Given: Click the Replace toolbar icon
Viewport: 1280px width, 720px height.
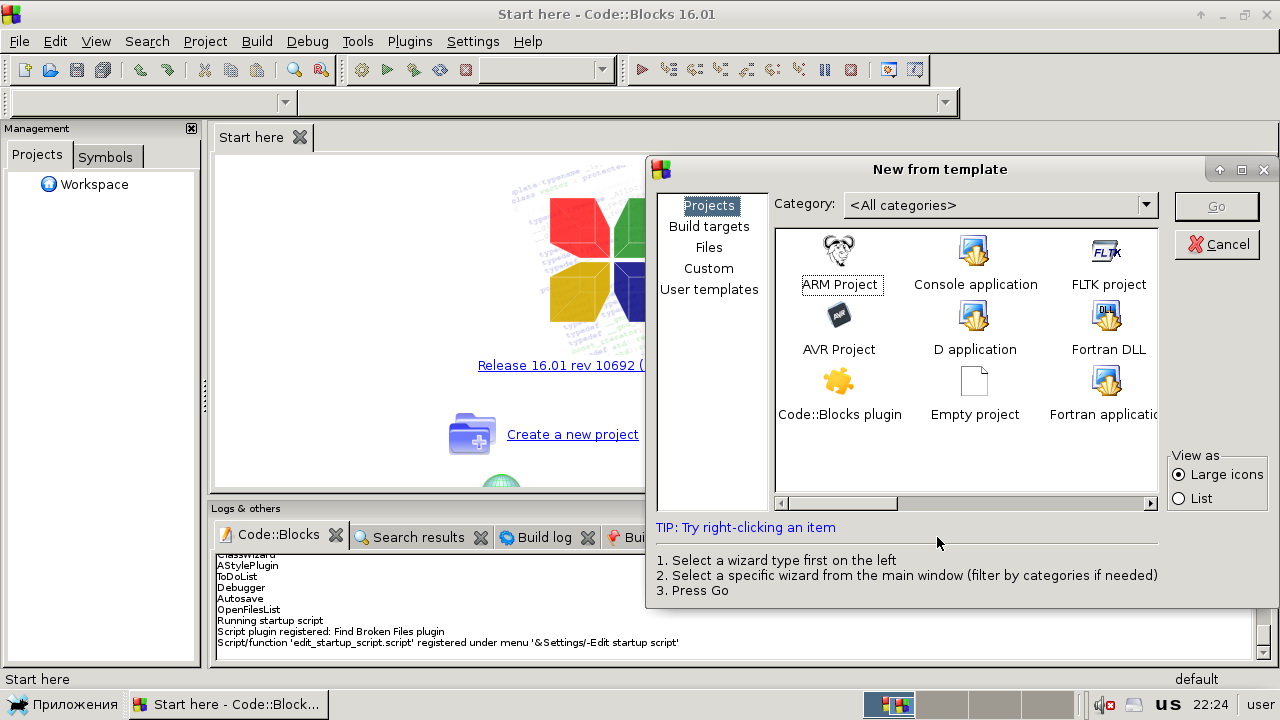Looking at the screenshot, I should (x=320, y=70).
